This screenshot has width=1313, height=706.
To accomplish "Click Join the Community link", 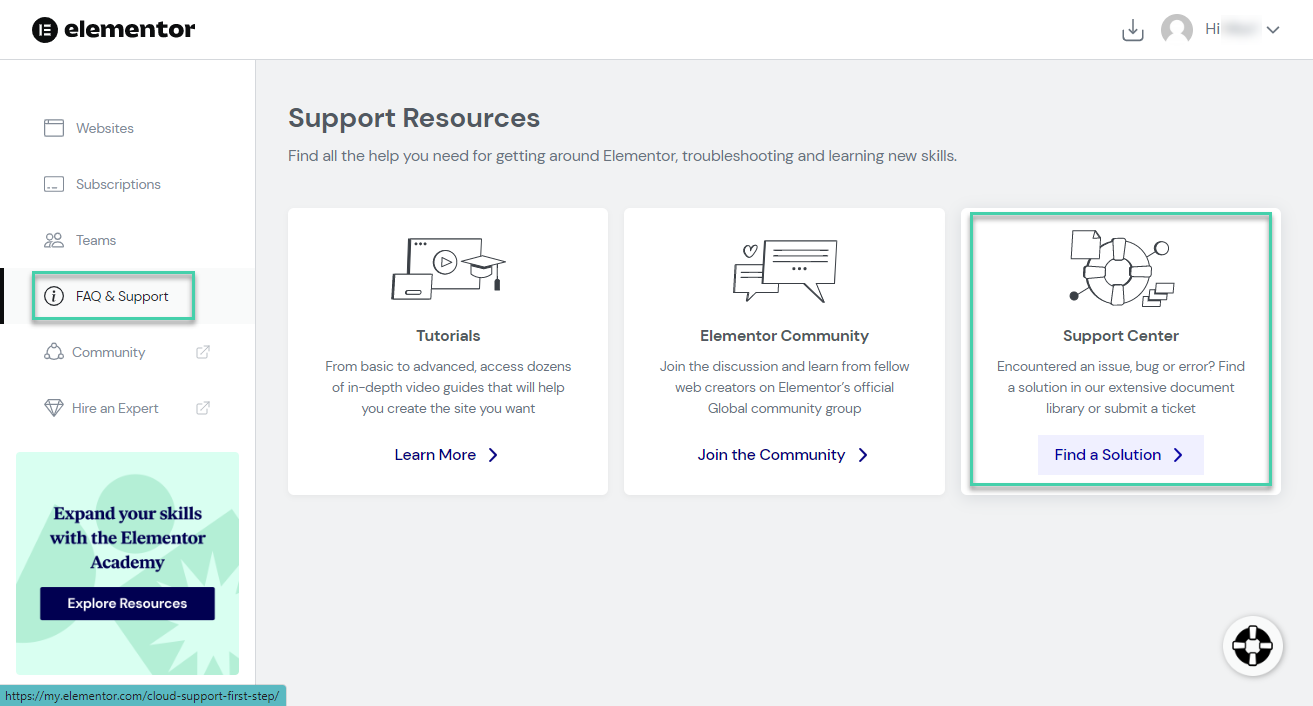I will tap(782, 455).
